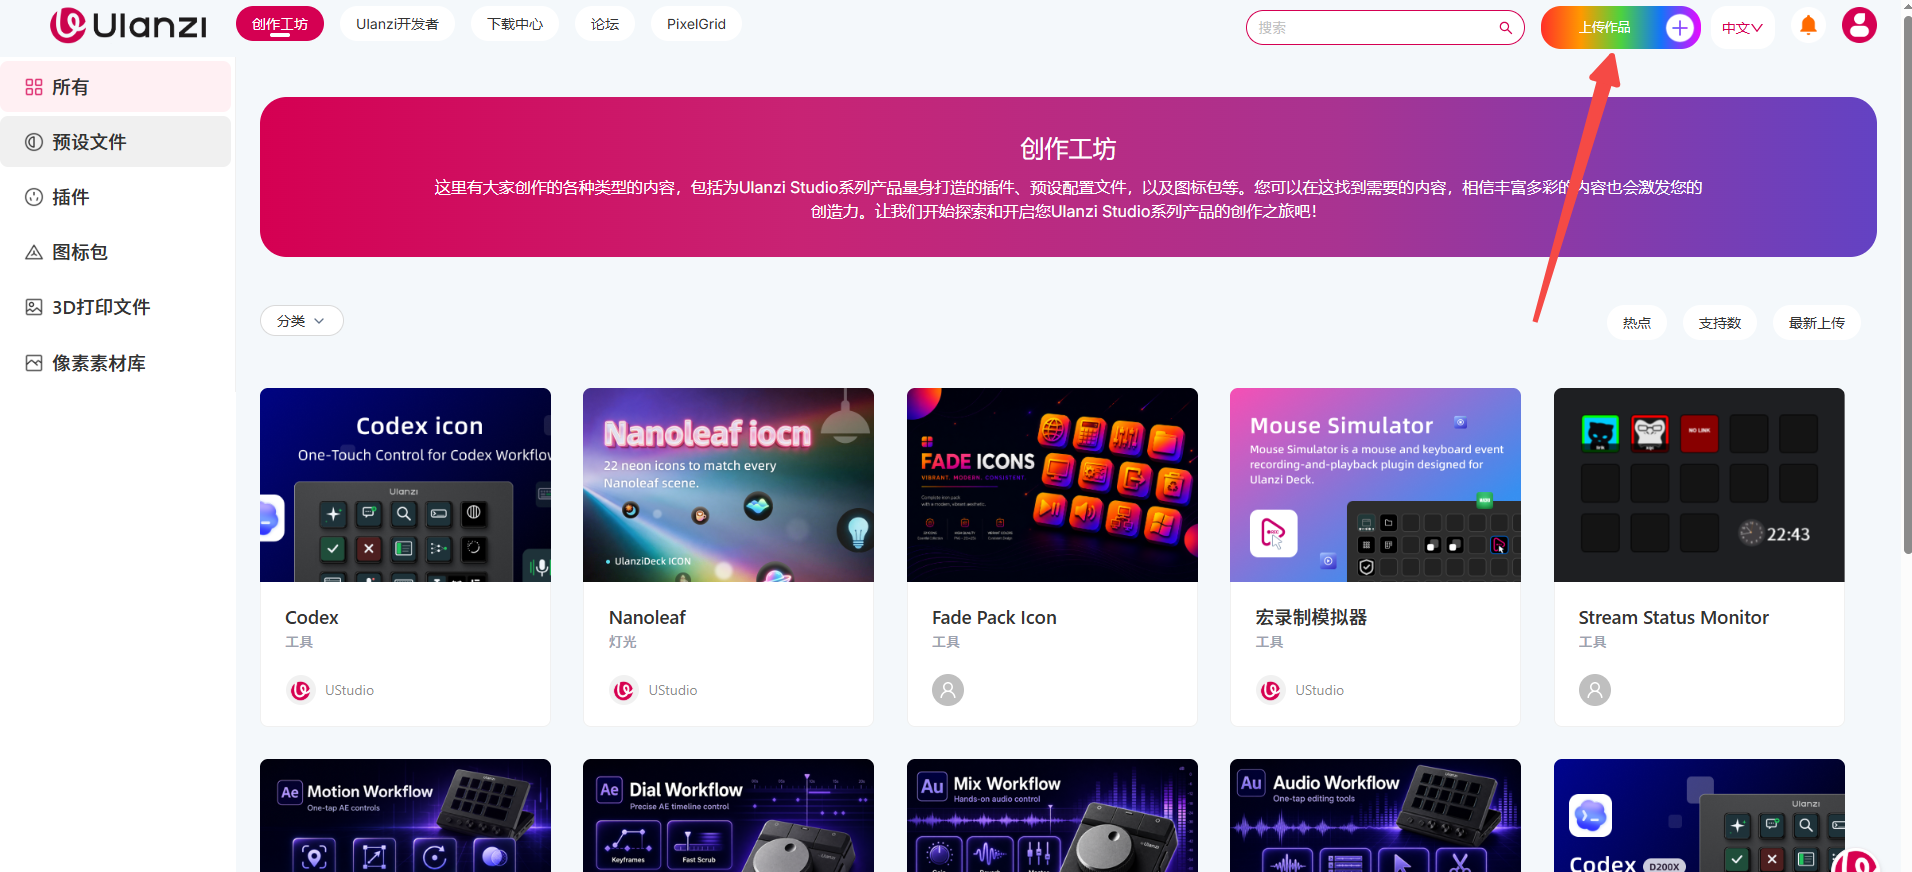Viewport: 1912px width, 872px height.
Task: Click 灯光 tag on Nanoleaf card
Action: [x=622, y=642]
